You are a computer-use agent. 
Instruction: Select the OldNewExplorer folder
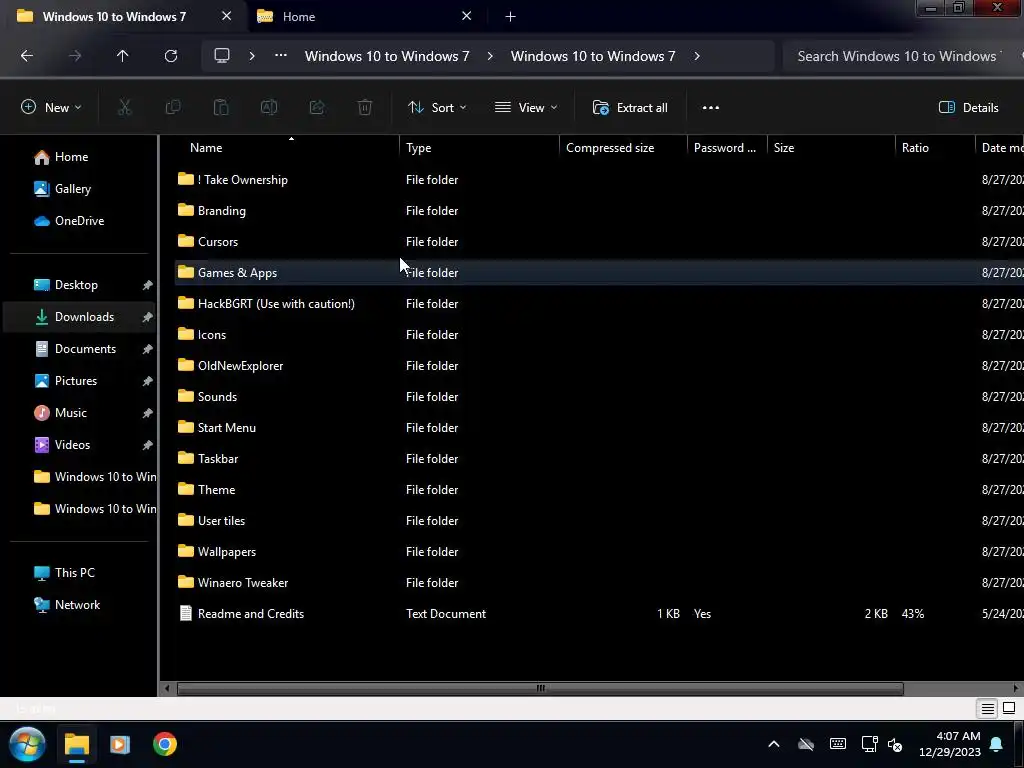click(240, 366)
